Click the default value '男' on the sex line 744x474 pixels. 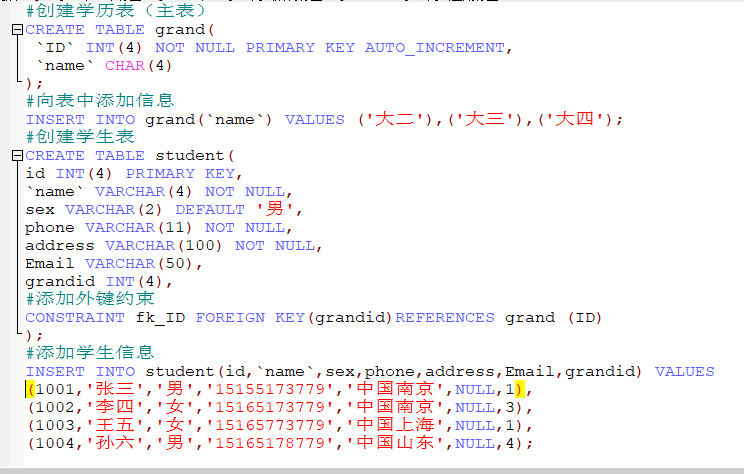275,209
